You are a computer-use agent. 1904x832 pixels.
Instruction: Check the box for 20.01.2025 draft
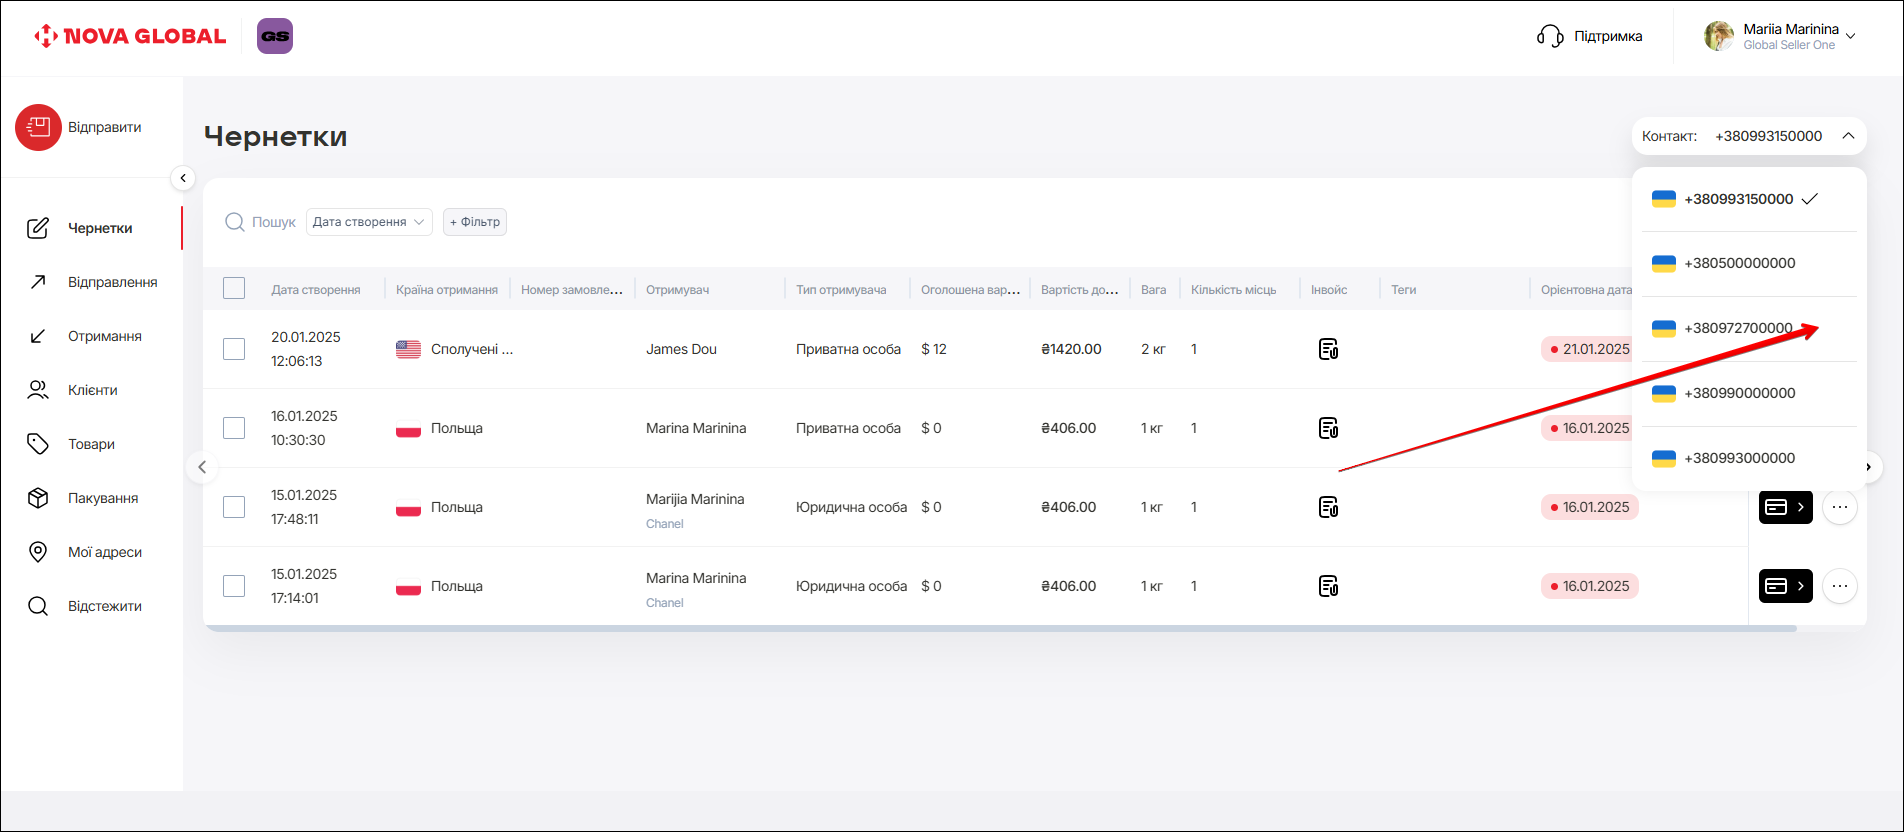[234, 349]
